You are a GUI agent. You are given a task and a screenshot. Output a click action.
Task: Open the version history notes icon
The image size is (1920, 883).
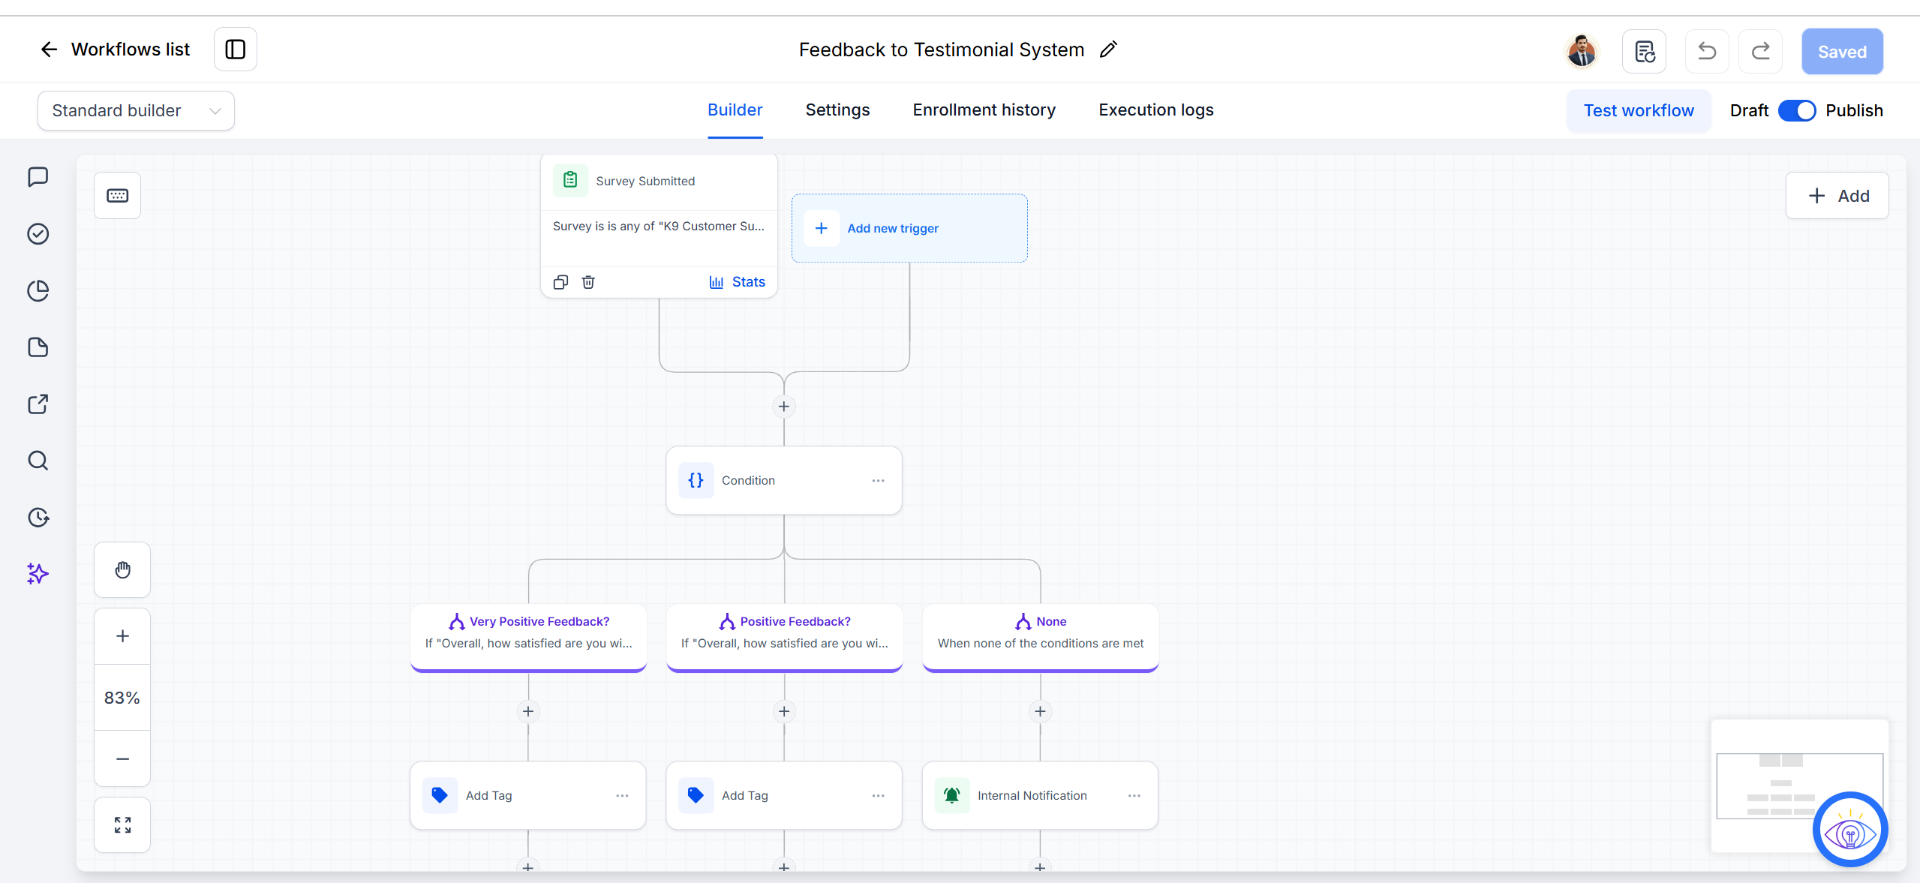(1645, 51)
